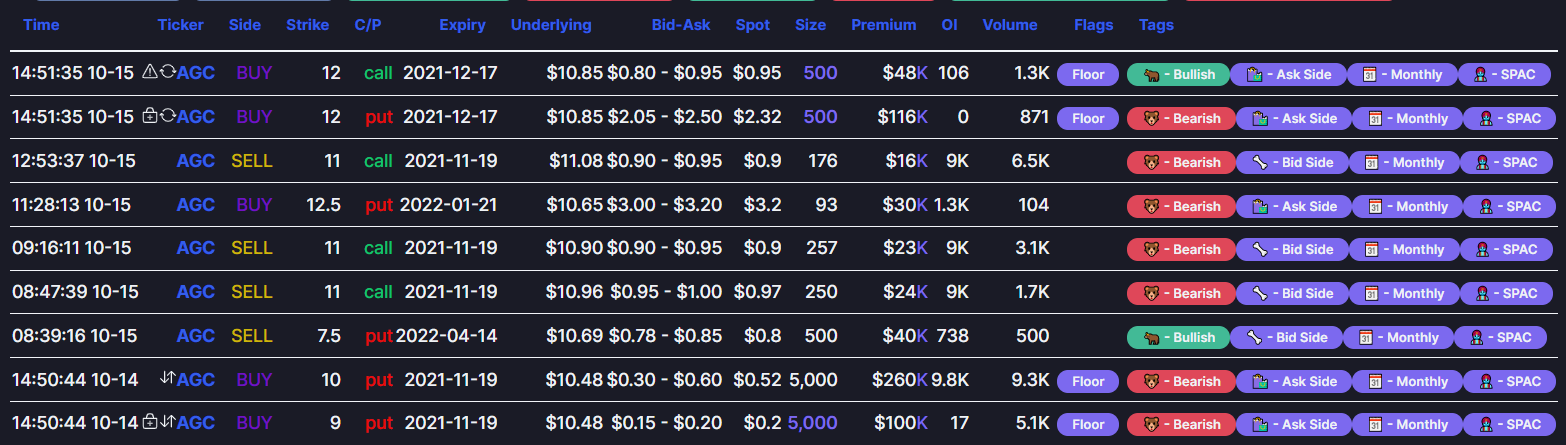
Task: Click the sweep arrows icon on the $116K put row
Action: (167, 116)
